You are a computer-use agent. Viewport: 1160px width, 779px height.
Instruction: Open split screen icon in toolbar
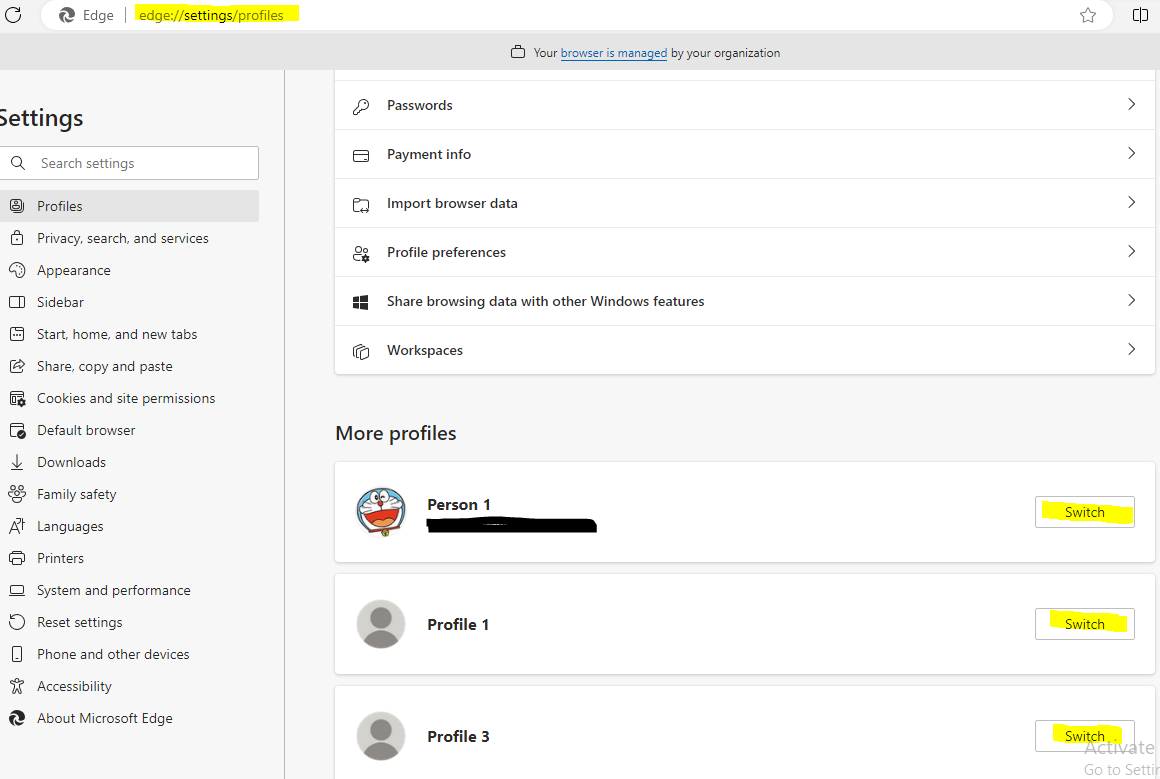[x=1140, y=16]
